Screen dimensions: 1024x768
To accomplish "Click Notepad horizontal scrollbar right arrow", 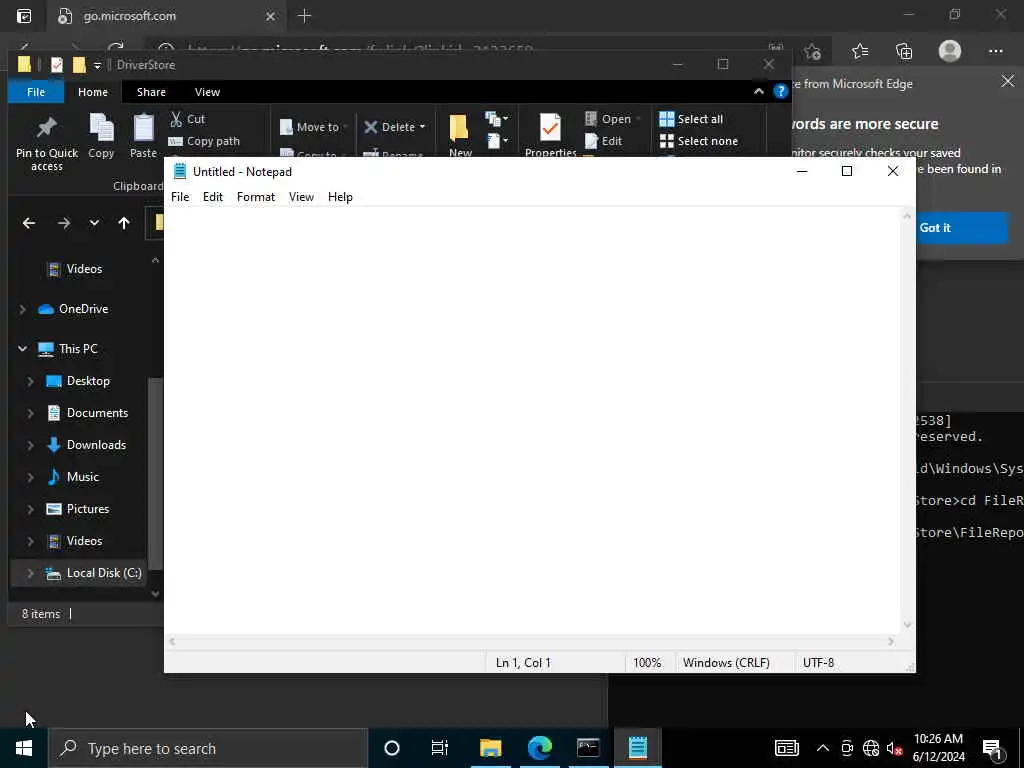I will click(891, 642).
